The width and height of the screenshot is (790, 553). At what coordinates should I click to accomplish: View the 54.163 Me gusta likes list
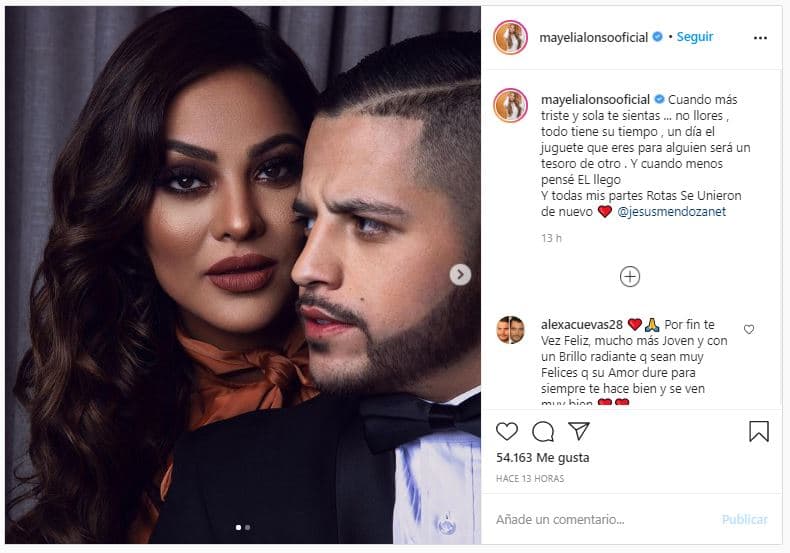pos(543,458)
